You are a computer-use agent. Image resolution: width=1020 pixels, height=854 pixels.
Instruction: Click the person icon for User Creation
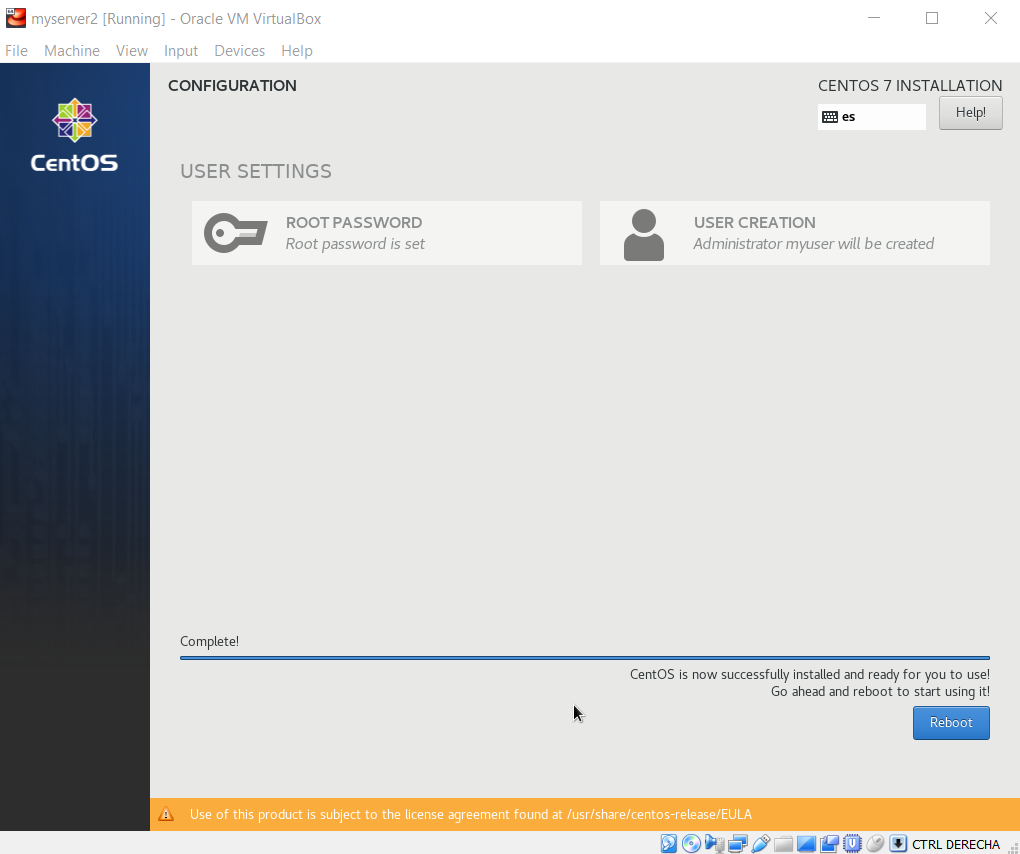point(644,235)
